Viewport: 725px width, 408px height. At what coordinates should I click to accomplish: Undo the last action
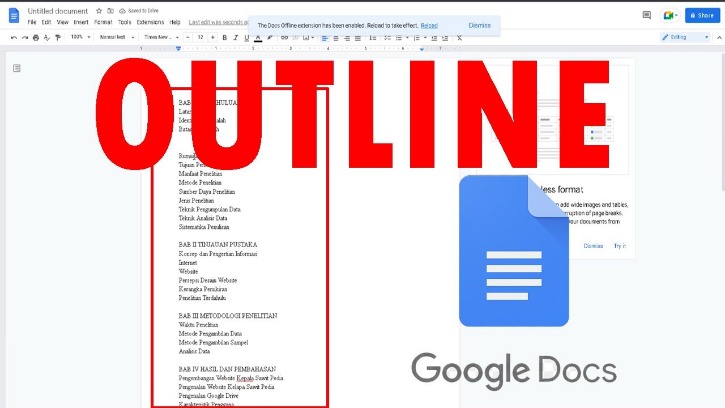[14, 37]
